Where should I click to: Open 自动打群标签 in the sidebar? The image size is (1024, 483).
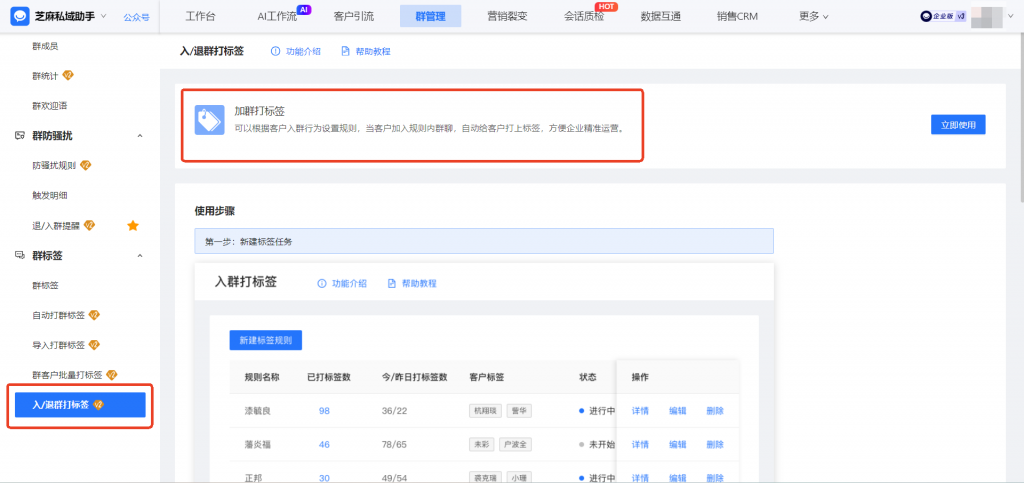pyautogui.click(x=58, y=315)
